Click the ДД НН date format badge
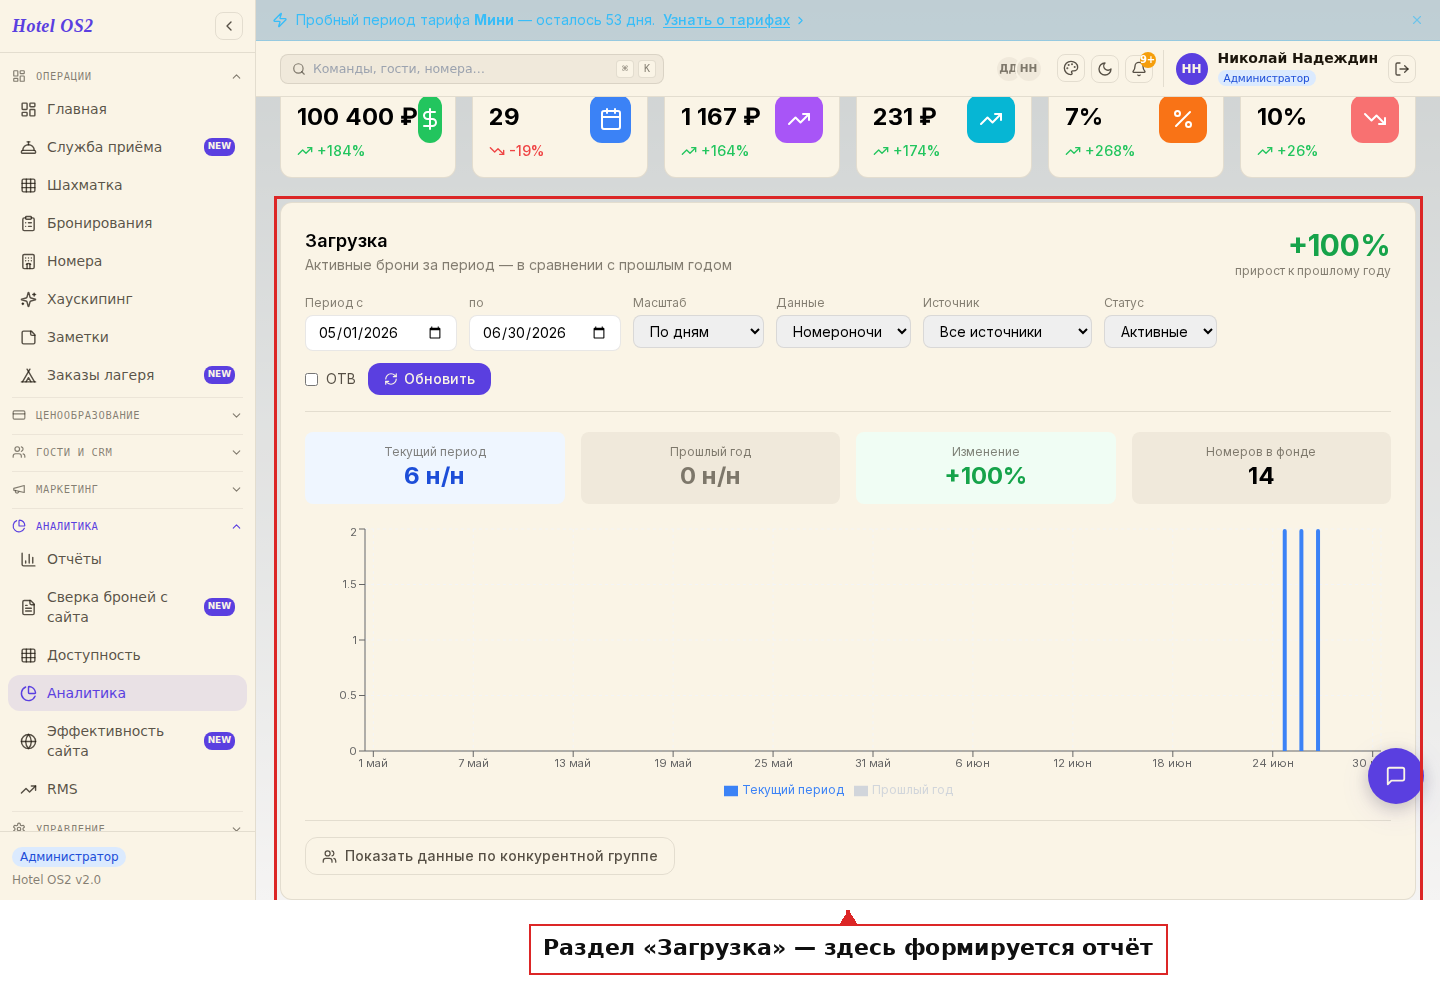The image size is (1440, 998). click(1018, 68)
